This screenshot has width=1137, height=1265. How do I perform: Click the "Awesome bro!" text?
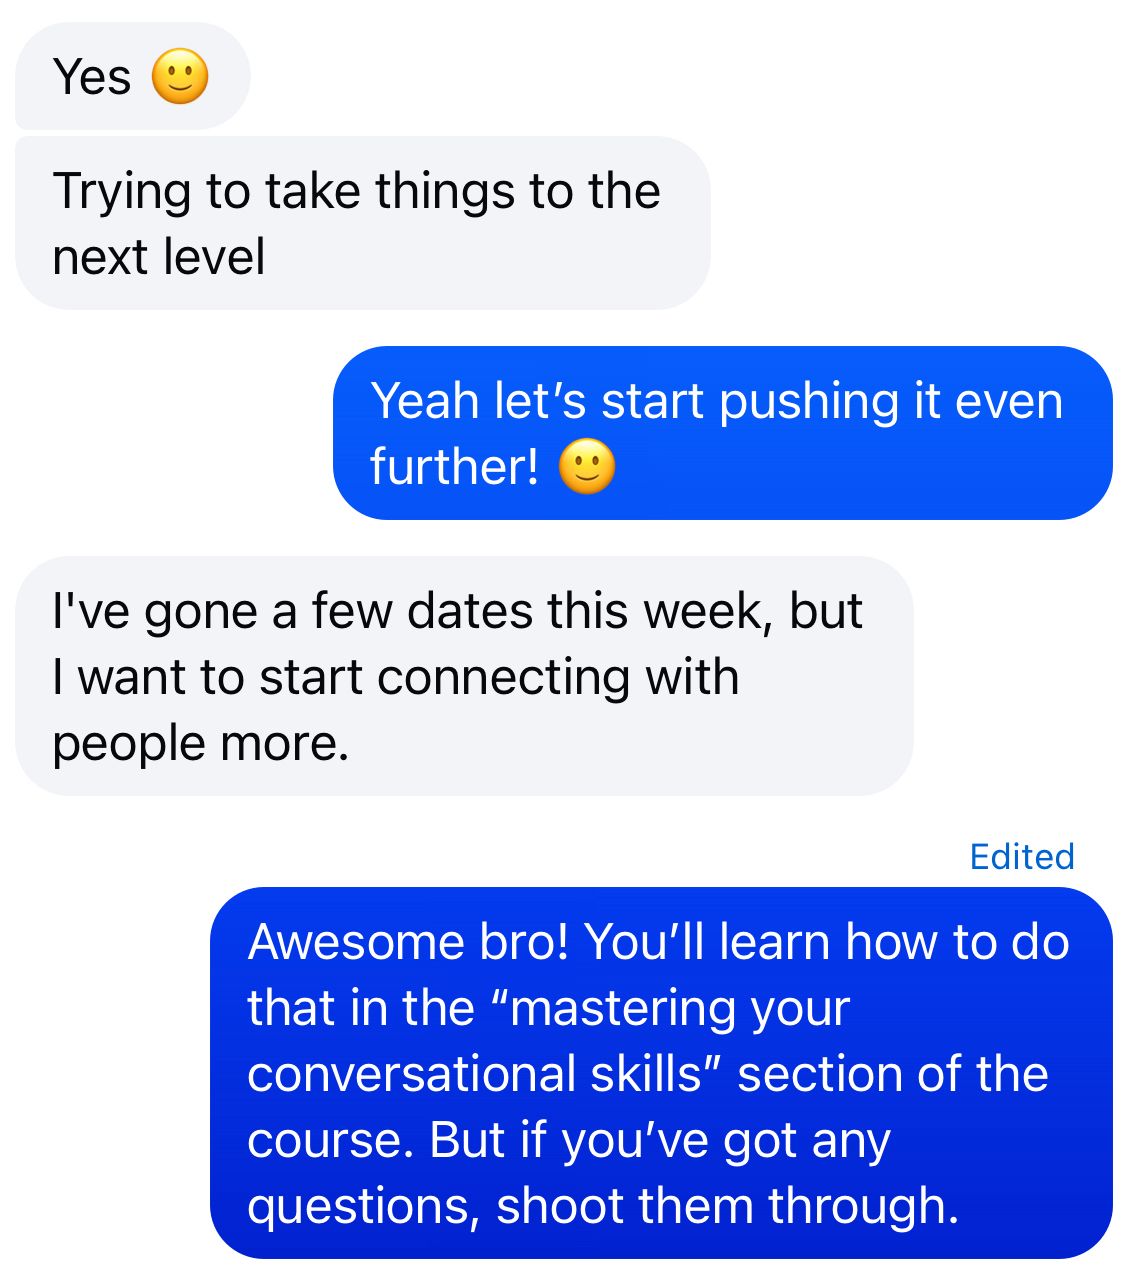(x=408, y=942)
